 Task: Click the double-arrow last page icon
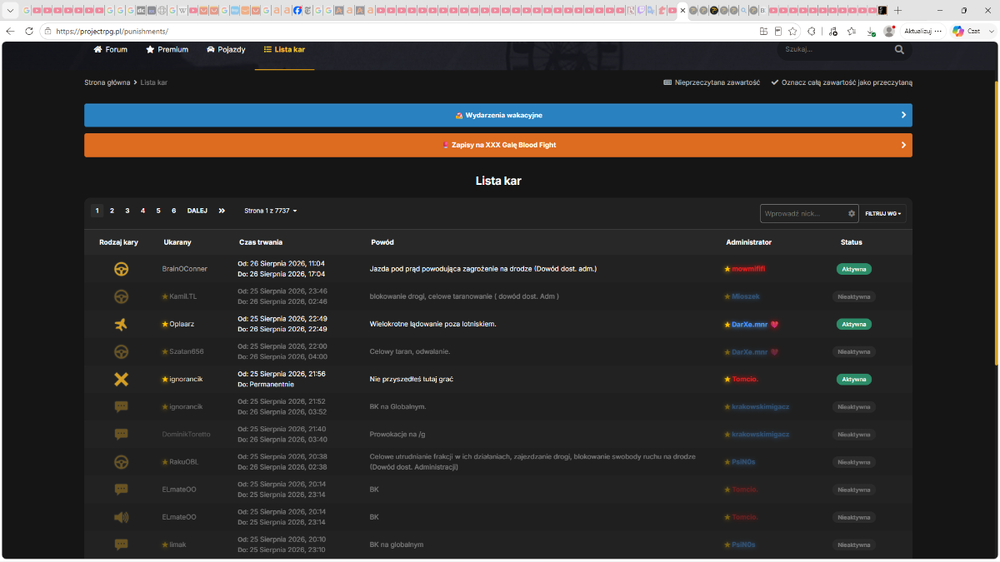pyautogui.click(x=222, y=211)
